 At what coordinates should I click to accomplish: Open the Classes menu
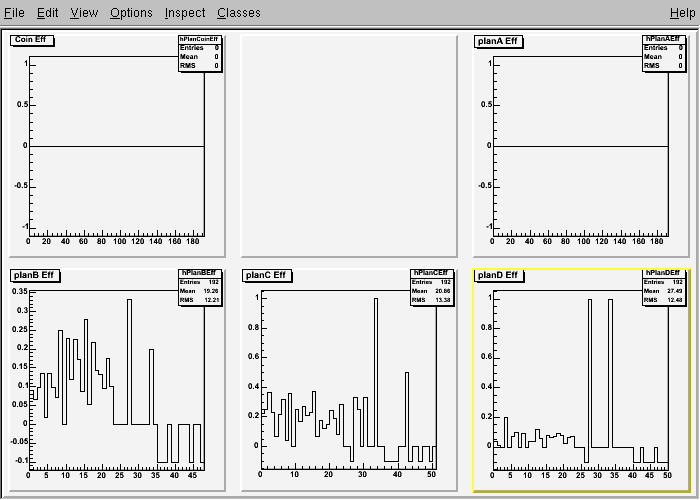click(x=239, y=12)
